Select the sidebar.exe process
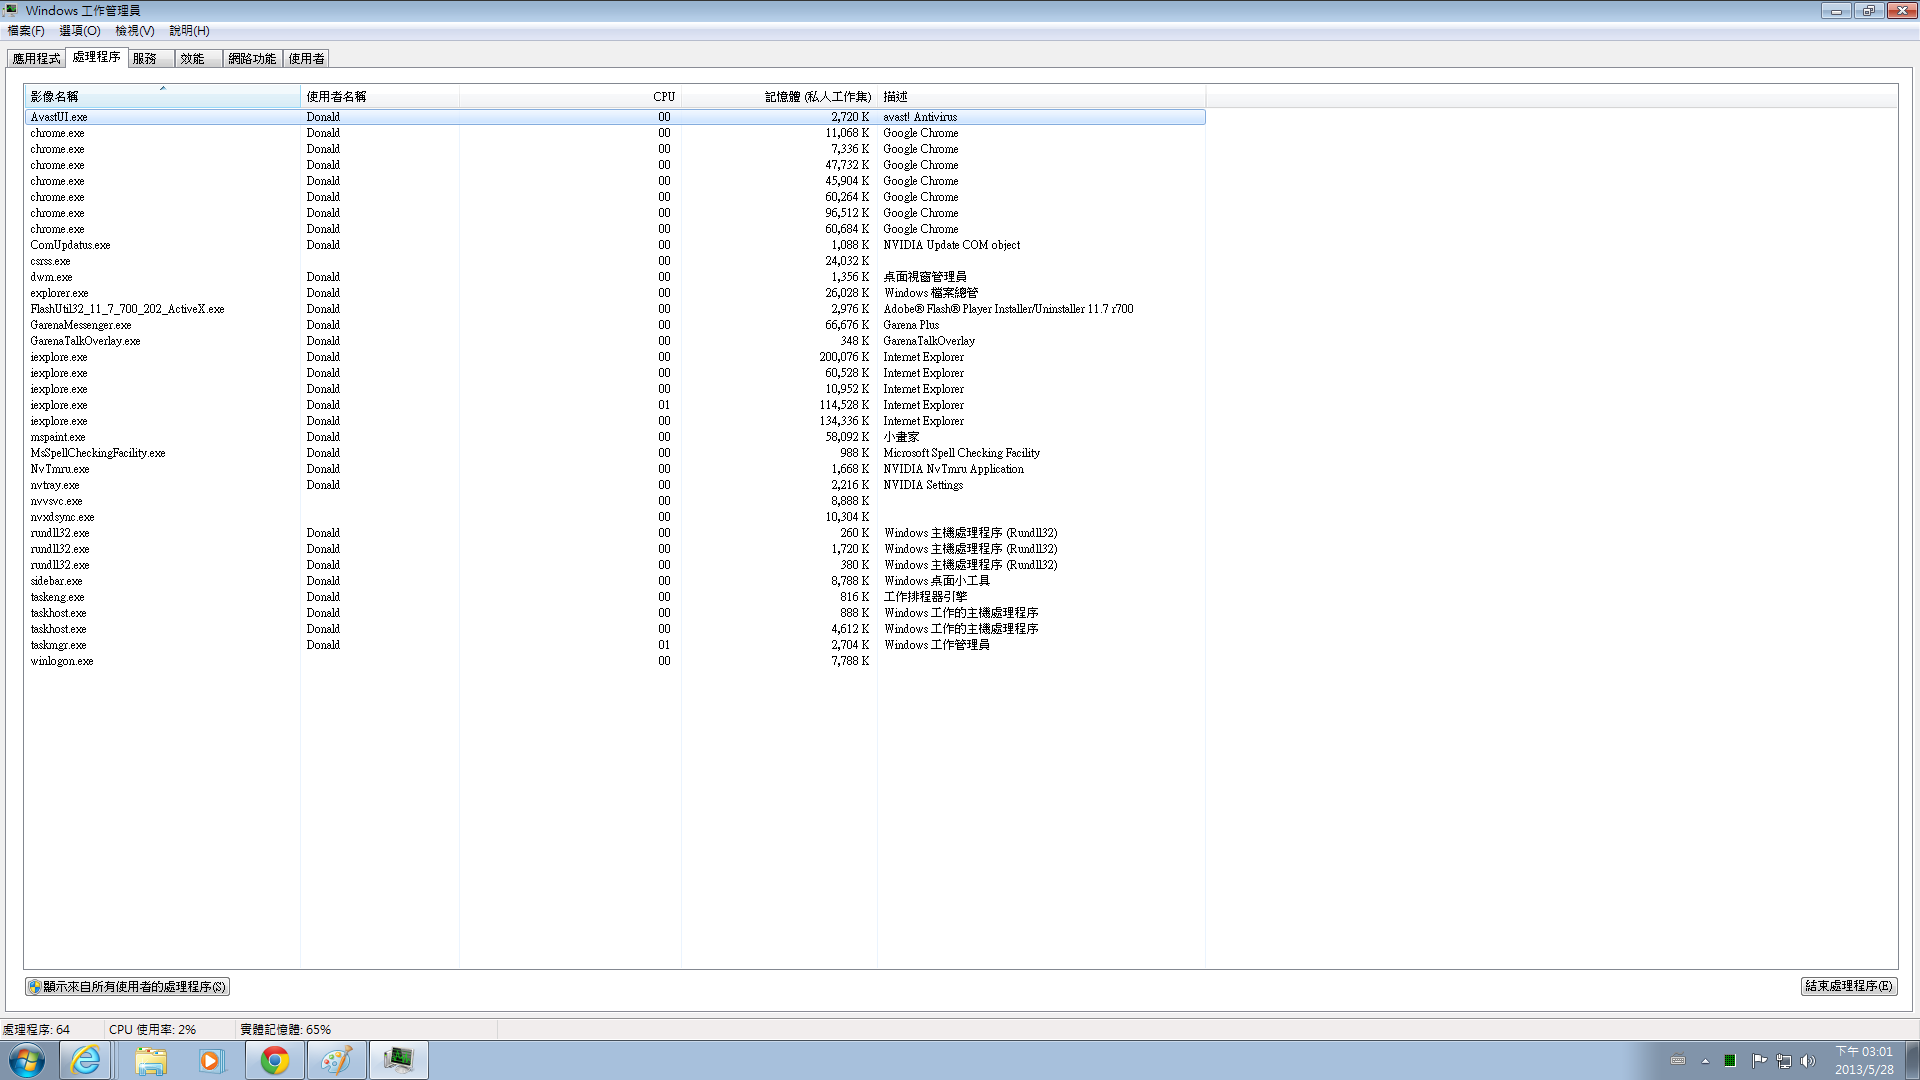Image resolution: width=1920 pixels, height=1080 pixels. 615,581
